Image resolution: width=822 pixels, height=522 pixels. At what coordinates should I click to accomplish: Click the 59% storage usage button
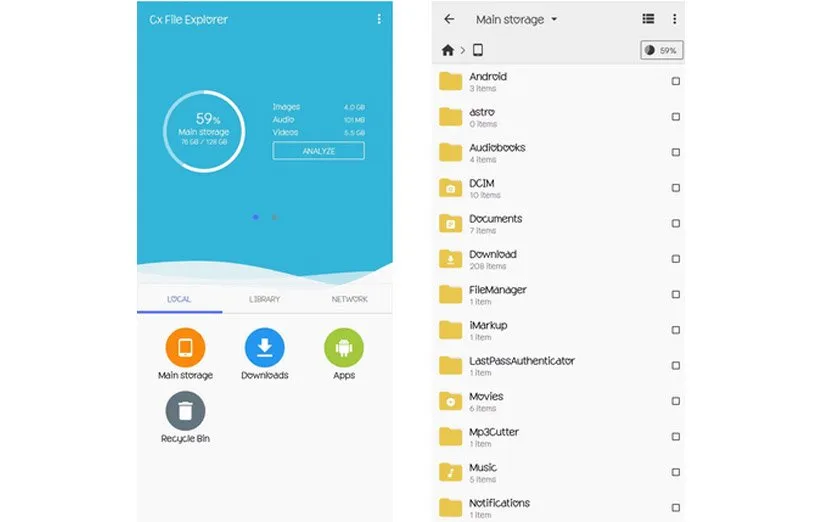661,50
